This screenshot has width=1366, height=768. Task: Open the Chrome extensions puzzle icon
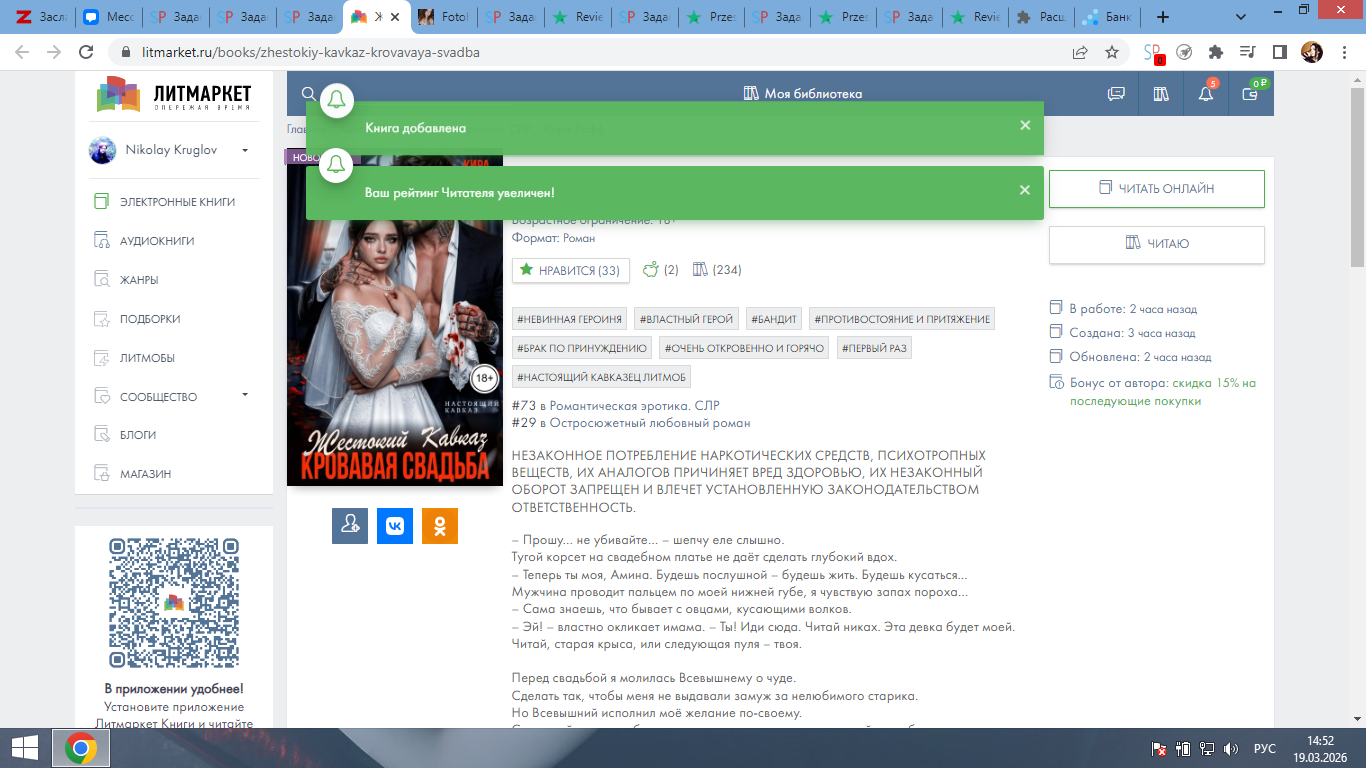pos(1216,52)
